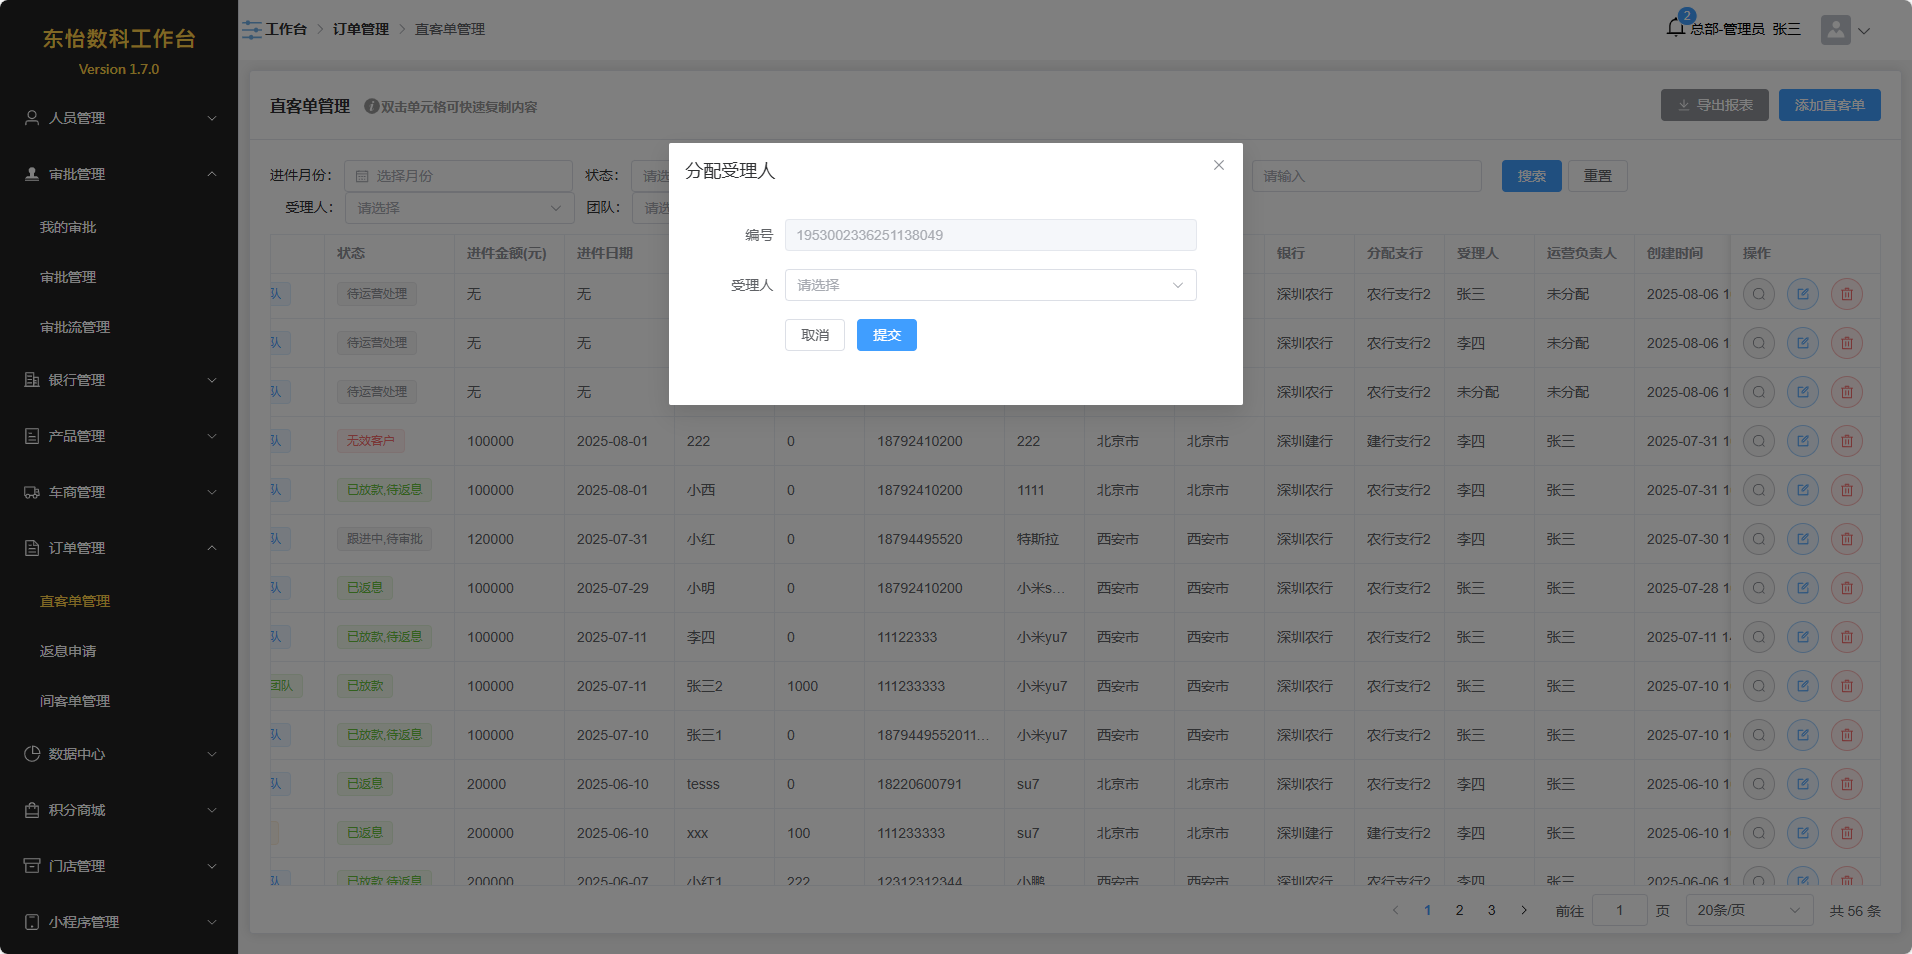Click the edit icon in the second row
This screenshot has width=1912, height=954.
coord(1802,343)
